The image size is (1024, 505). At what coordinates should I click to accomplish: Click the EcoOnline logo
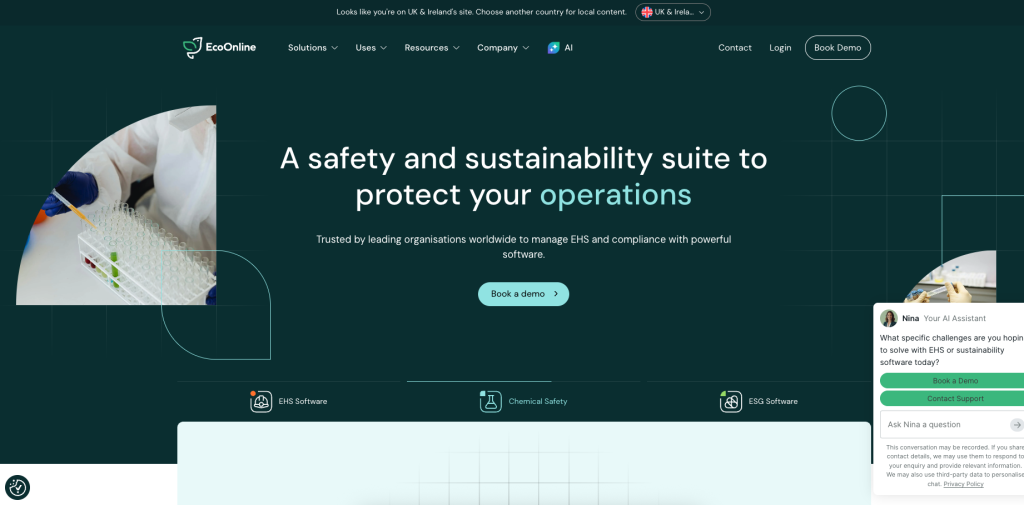pos(219,48)
